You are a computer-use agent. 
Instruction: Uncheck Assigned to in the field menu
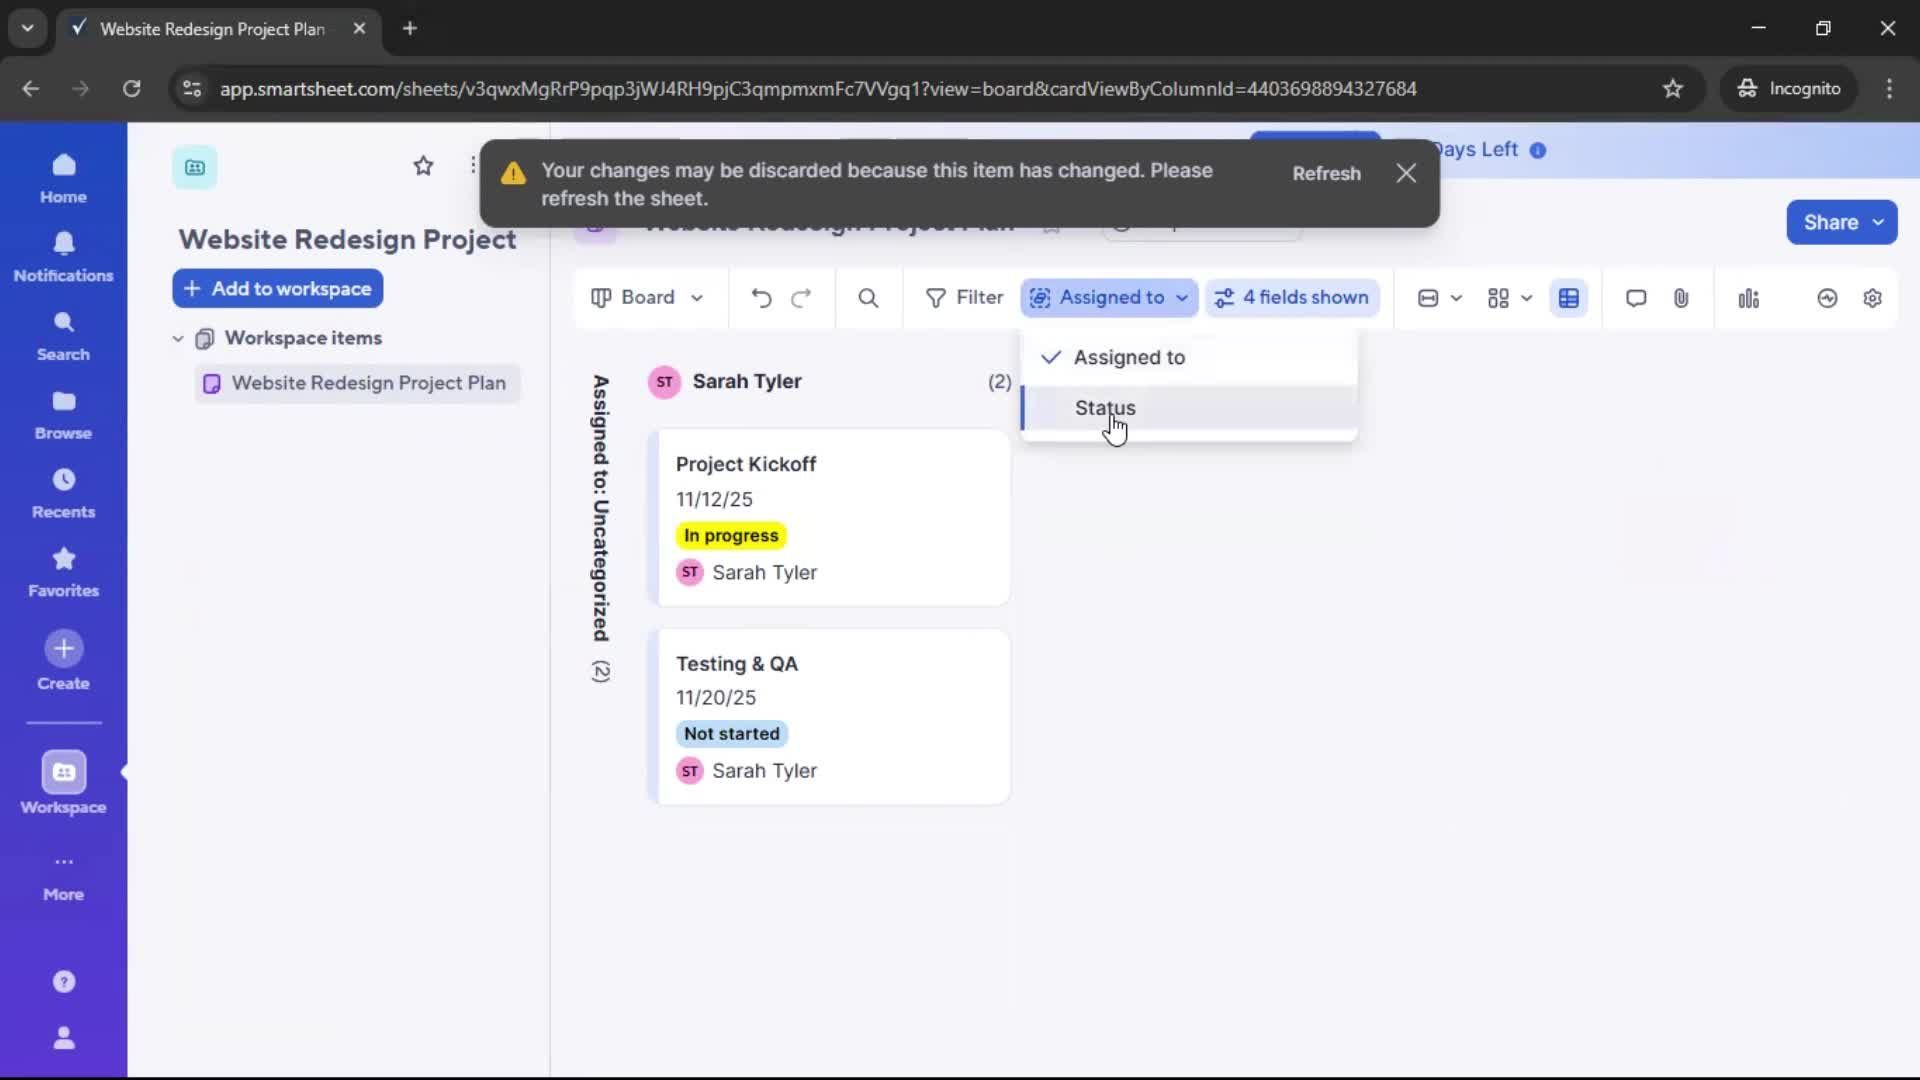pos(1129,357)
